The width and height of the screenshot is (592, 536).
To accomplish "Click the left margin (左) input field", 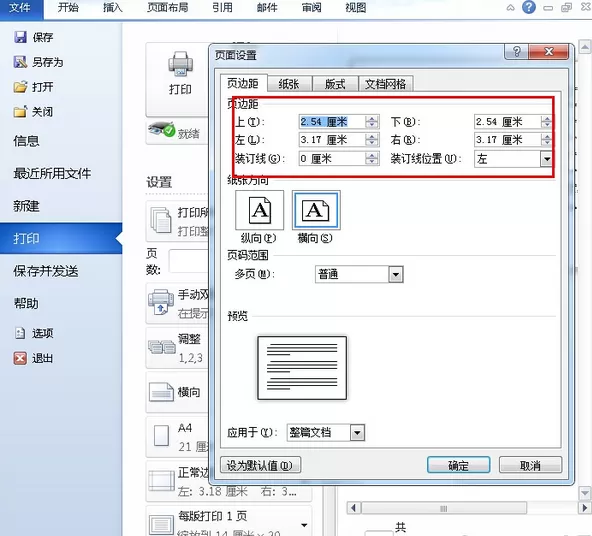I will click(332, 140).
